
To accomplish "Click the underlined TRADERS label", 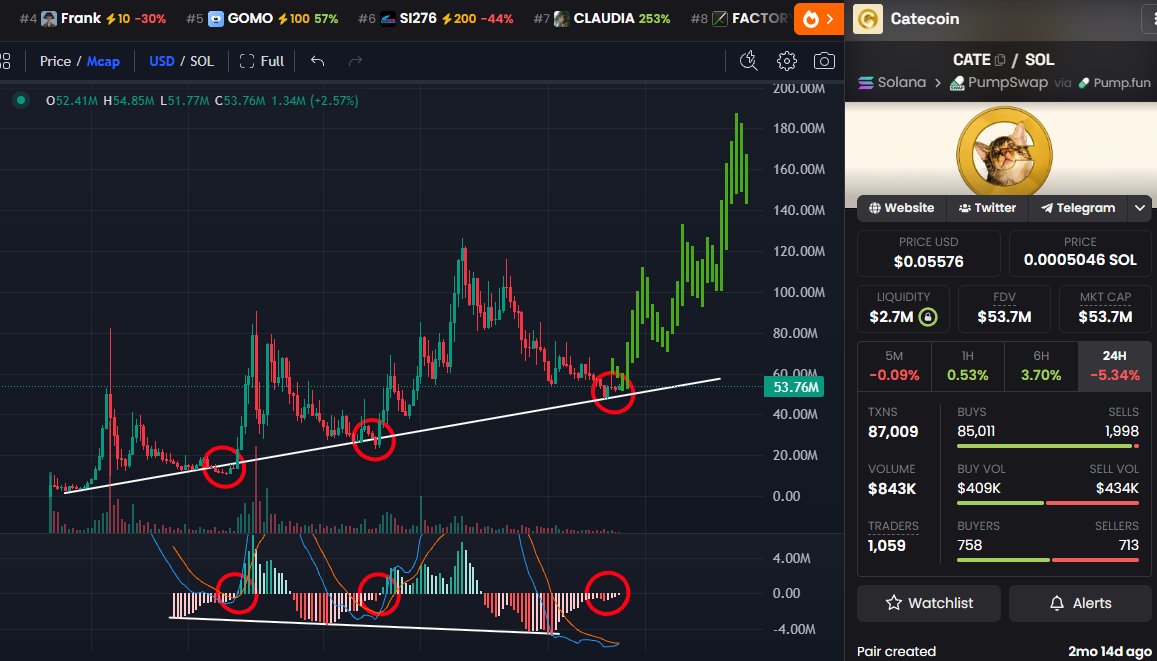I will point(893,526).
